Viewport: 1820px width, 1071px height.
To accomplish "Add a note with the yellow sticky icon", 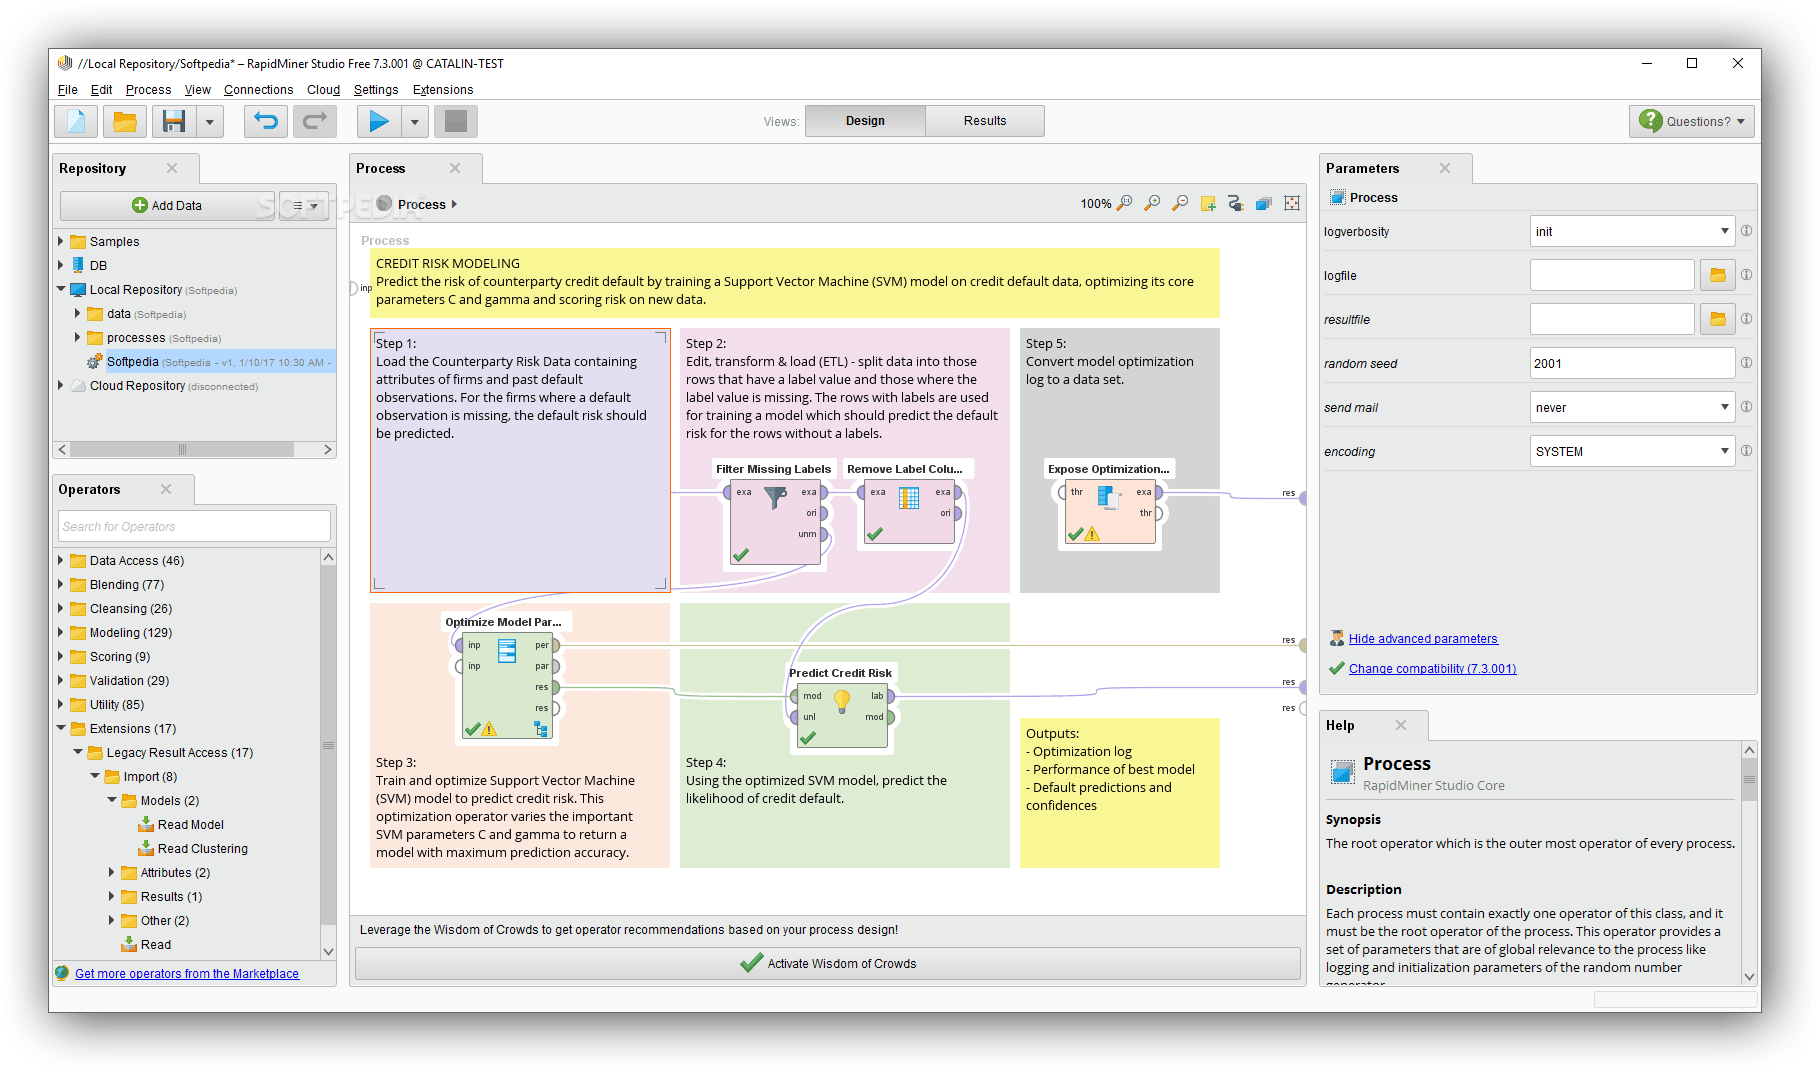I will tap(1208, 203).
